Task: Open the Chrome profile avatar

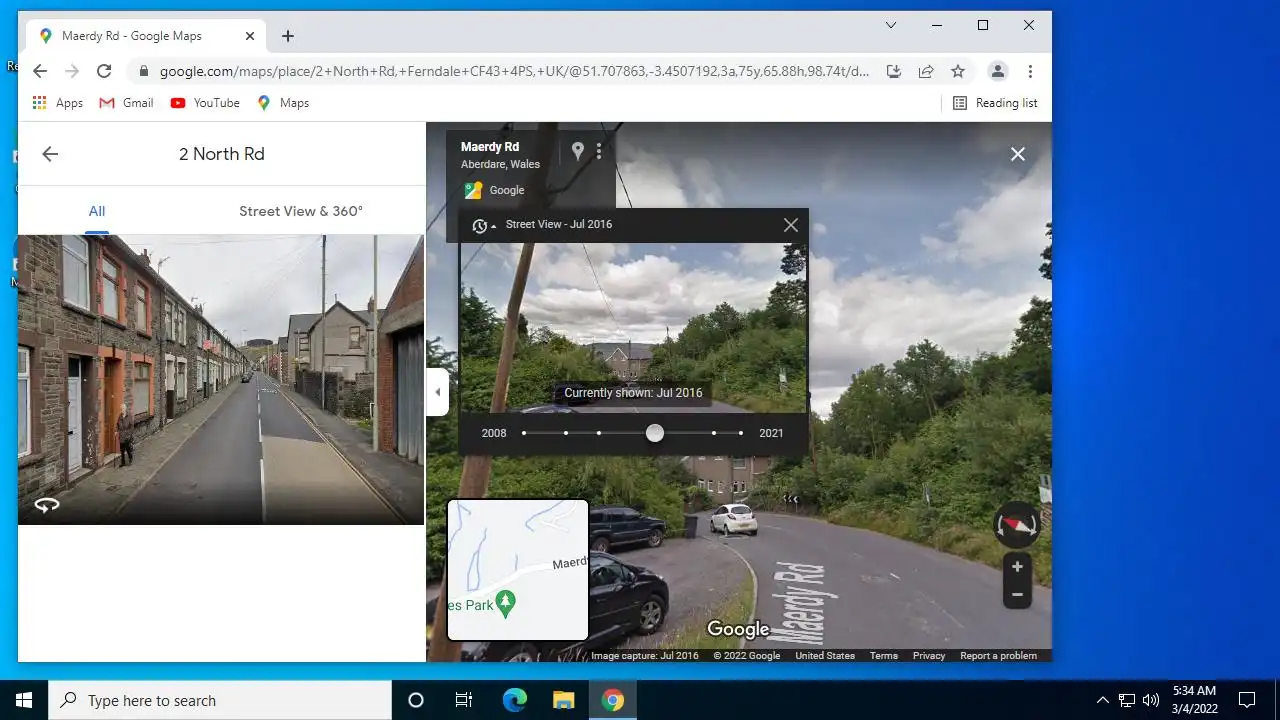Action: point(997,71)
